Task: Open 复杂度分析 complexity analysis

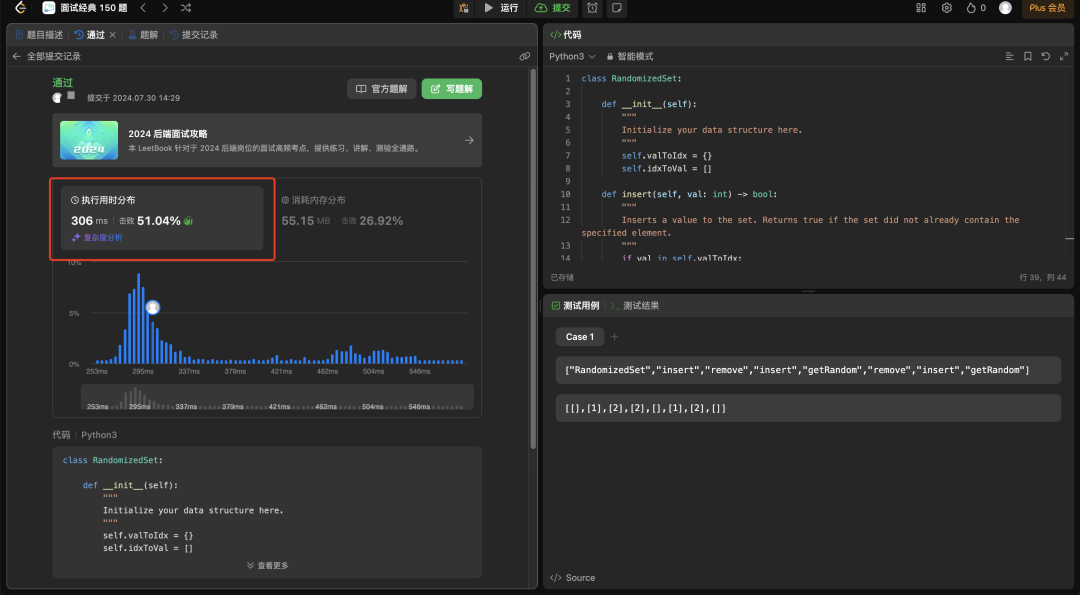Action: (x=97, y=238)
